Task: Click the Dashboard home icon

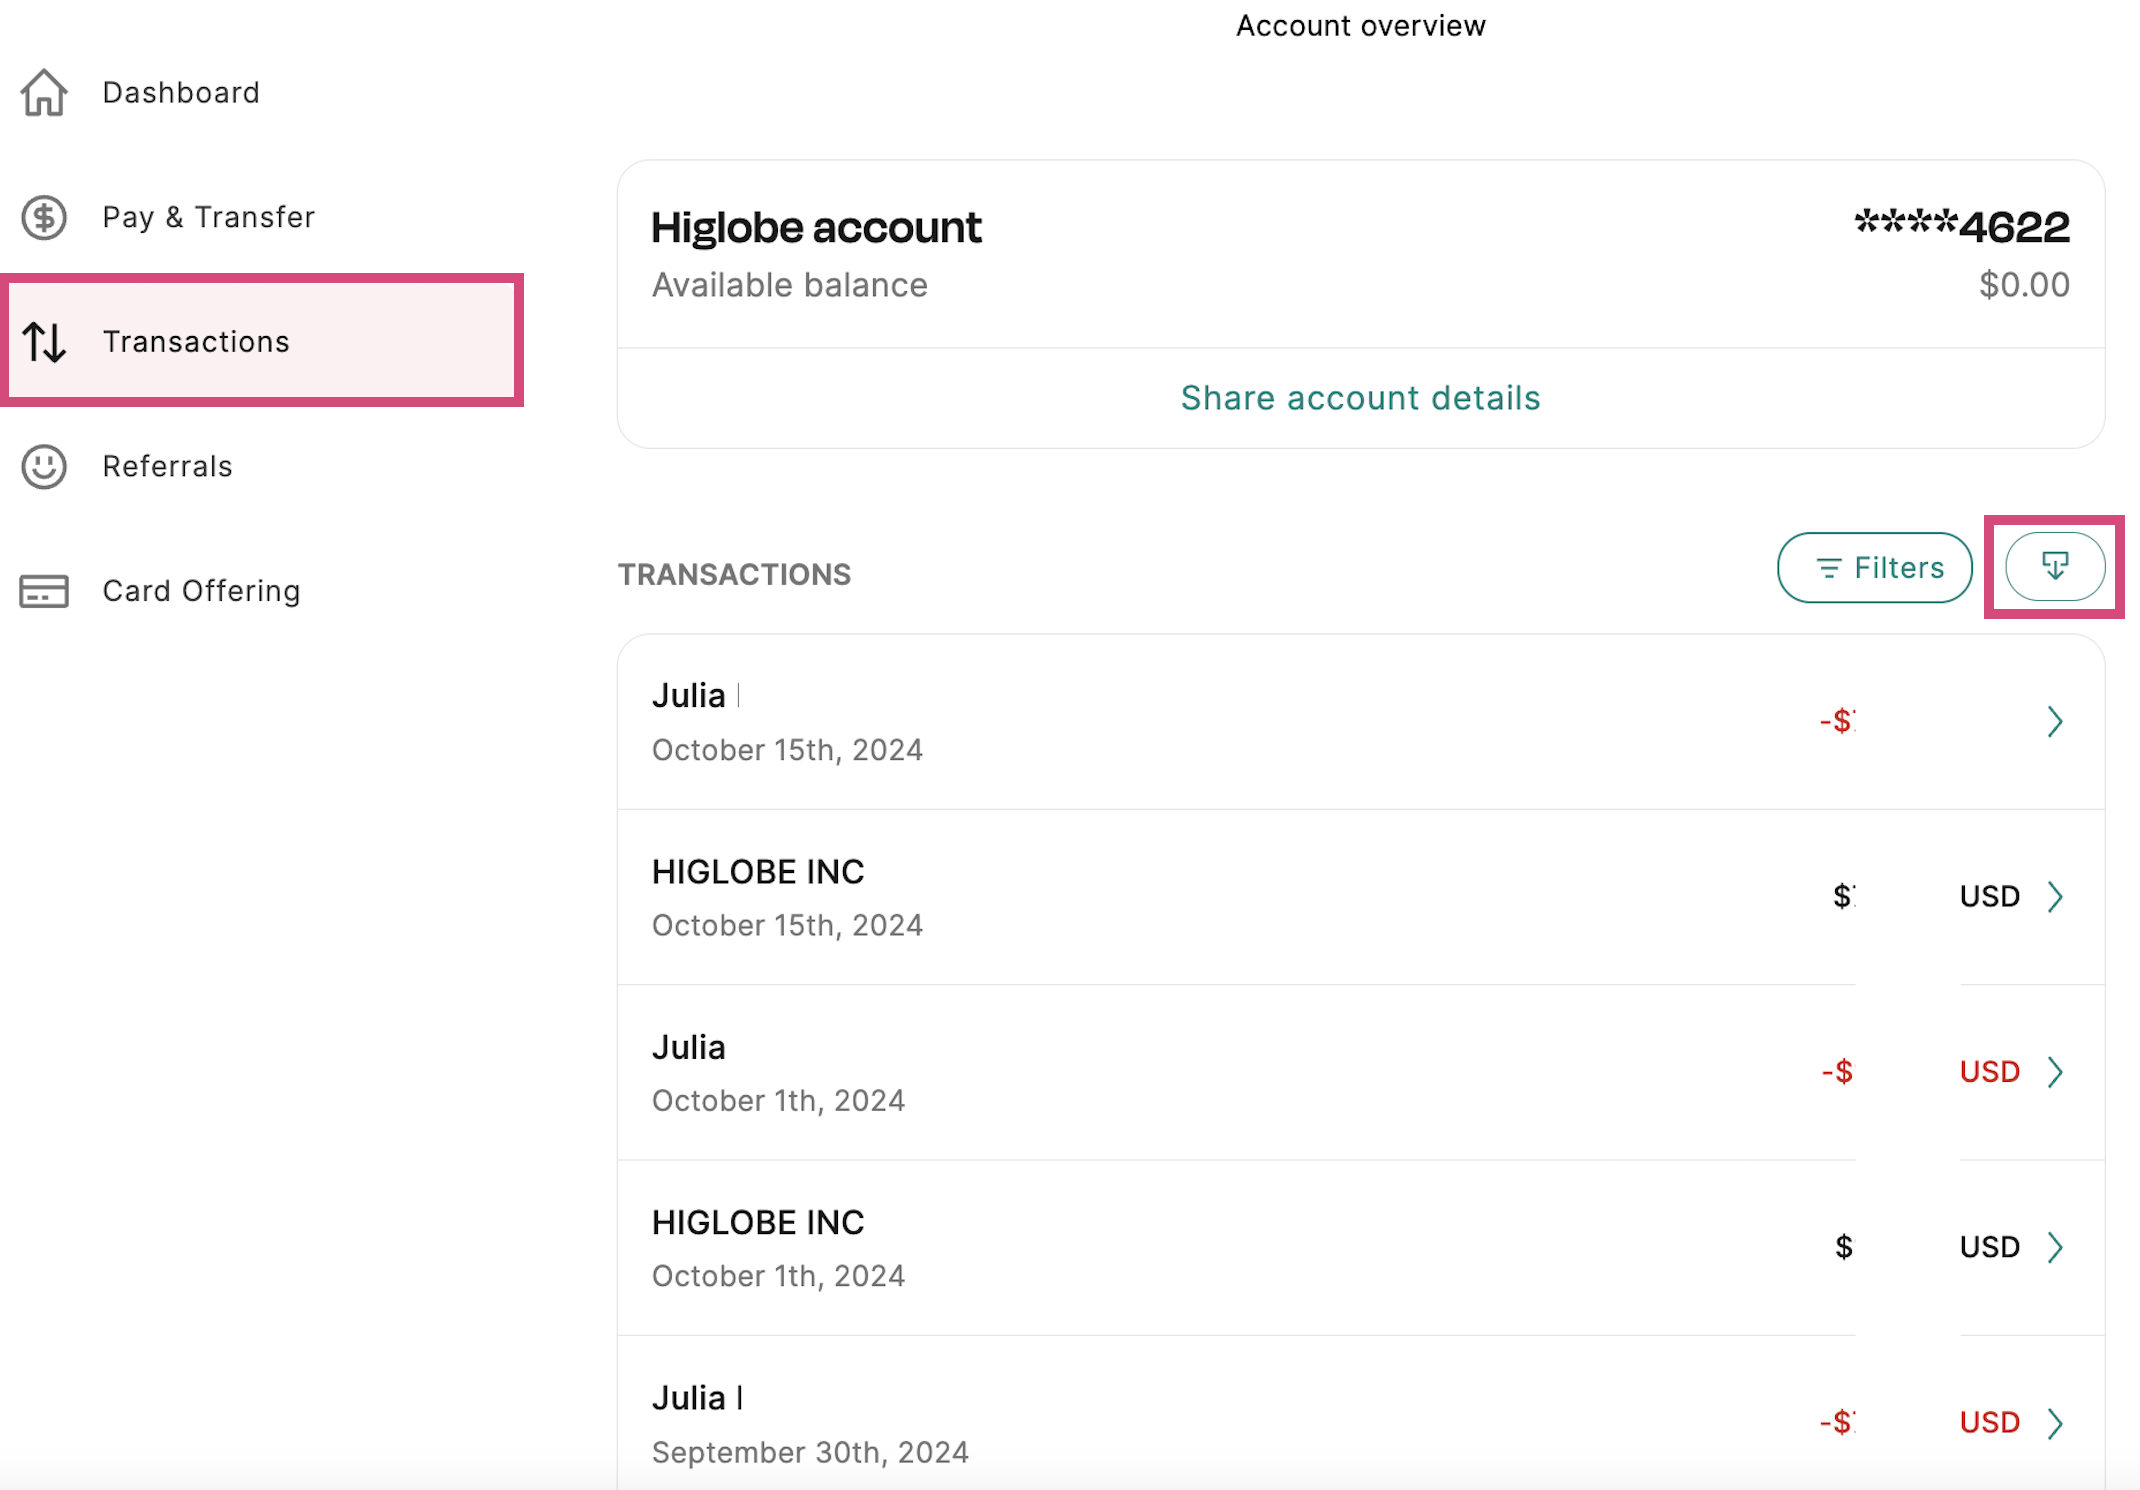Action: point(44,93)
